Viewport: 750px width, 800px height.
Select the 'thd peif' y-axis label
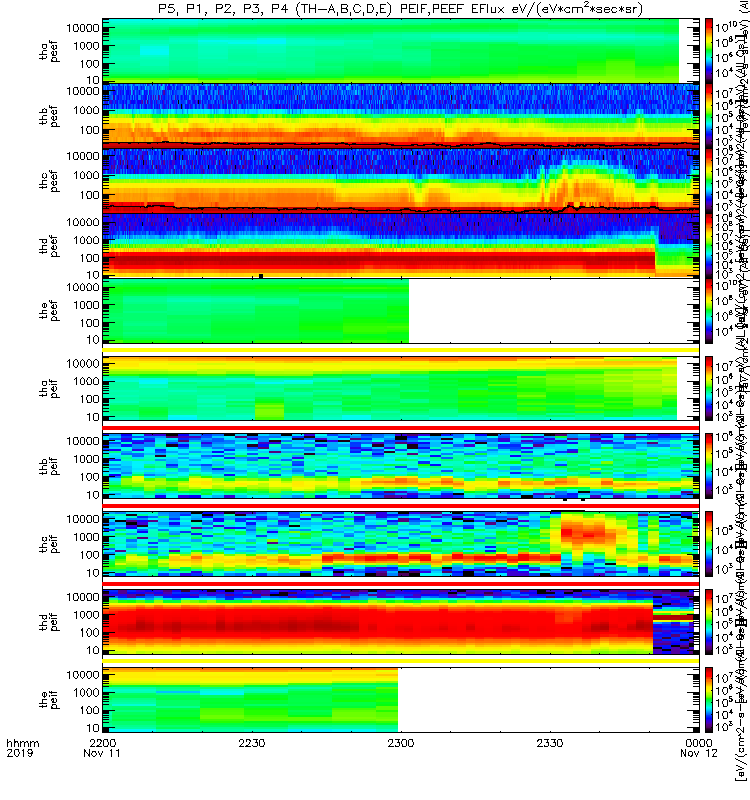click(x=49, y=622)
